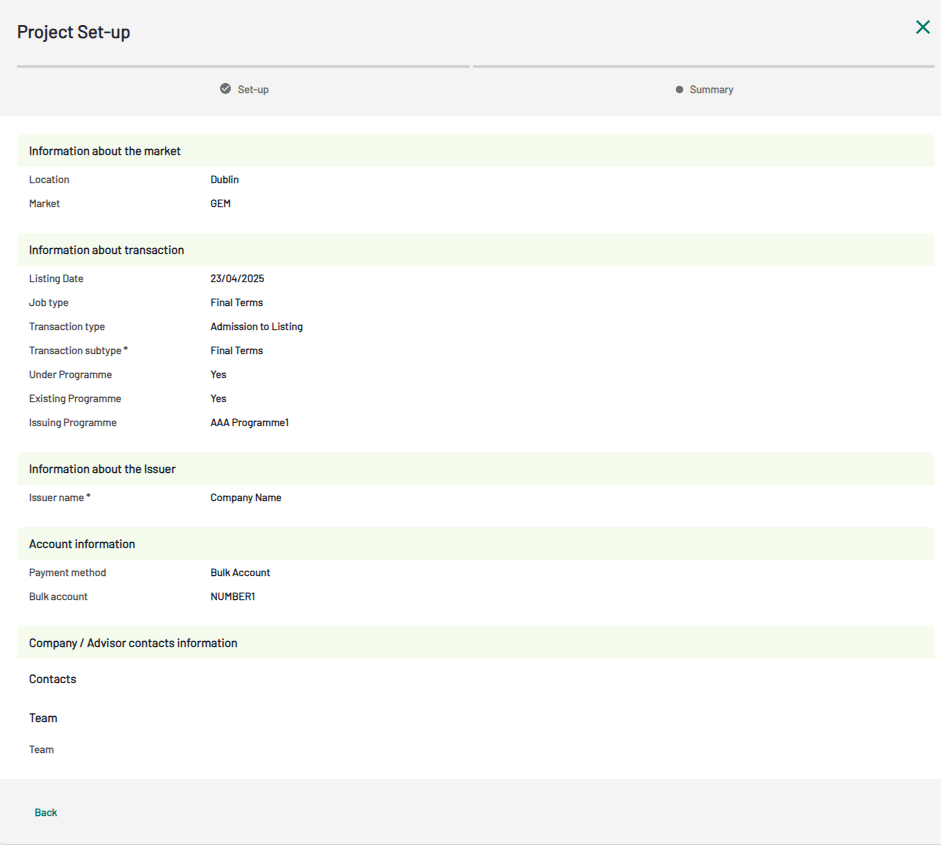This screenshot has height=845, width=941.
Task: Click the 'Account information' section header
Action: click(x=82, y=544)
